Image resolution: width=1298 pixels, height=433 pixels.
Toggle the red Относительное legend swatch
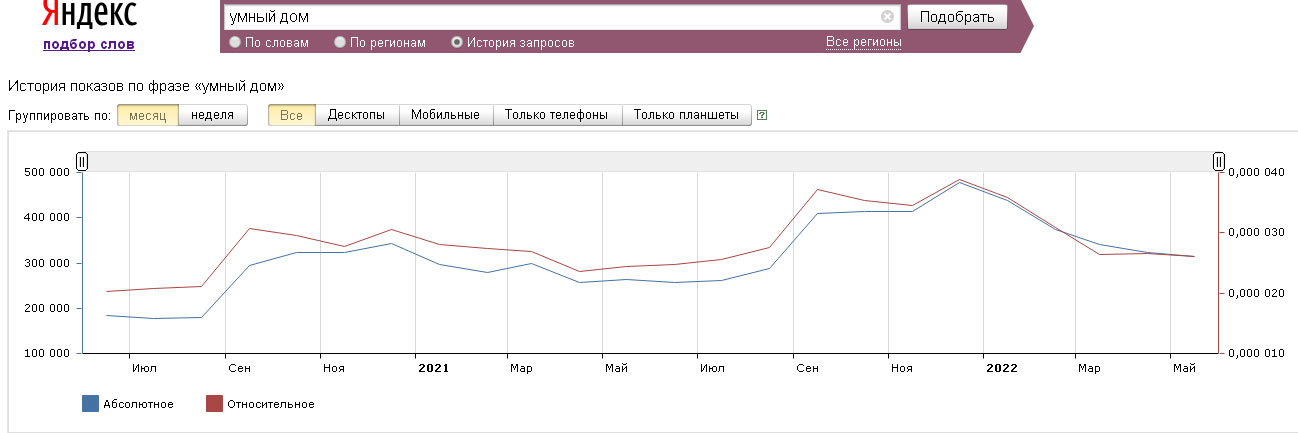[214, 404]
